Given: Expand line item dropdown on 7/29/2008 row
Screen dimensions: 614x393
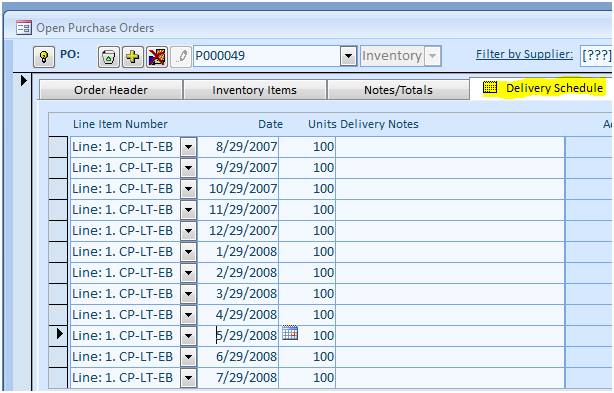Looking at the screenshot, I should pyautogui.click(x=188, y=378).
